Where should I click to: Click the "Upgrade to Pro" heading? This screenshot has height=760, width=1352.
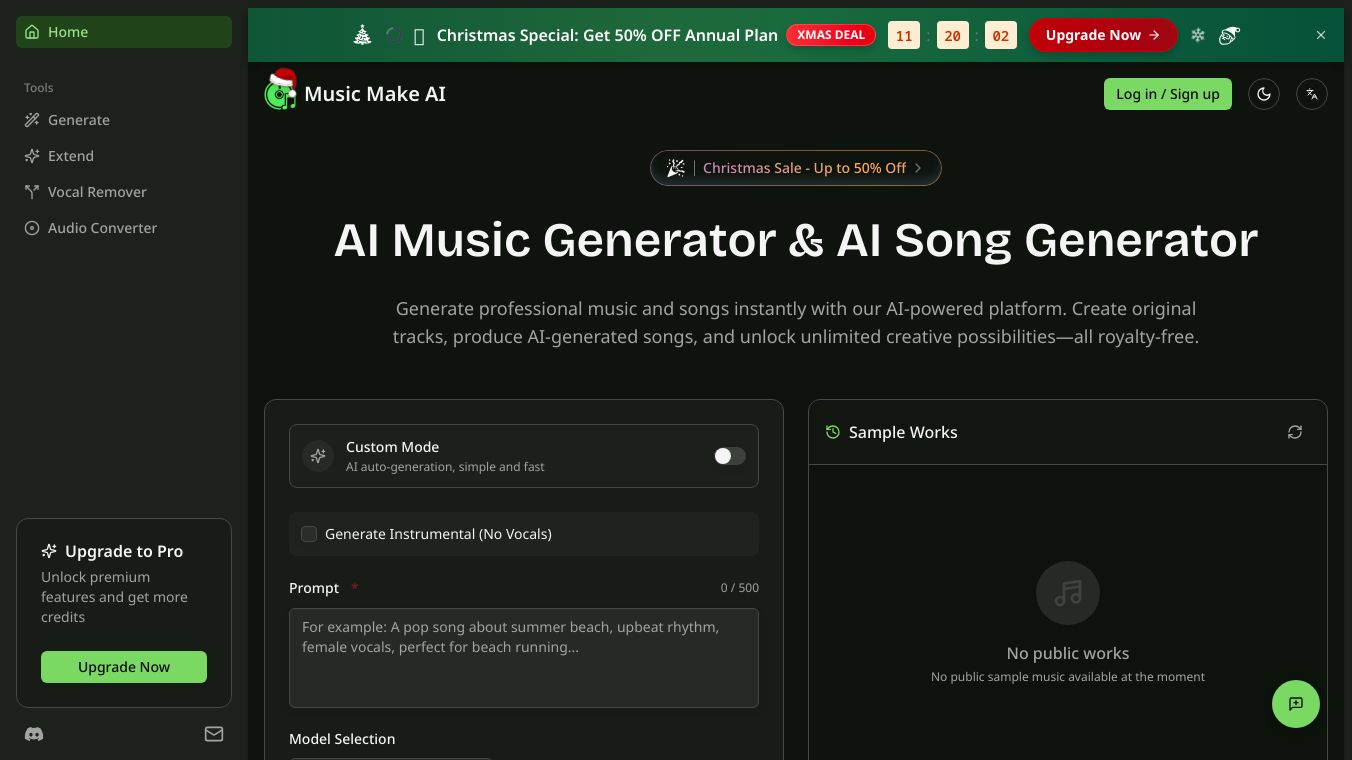[x=124, y=551]
